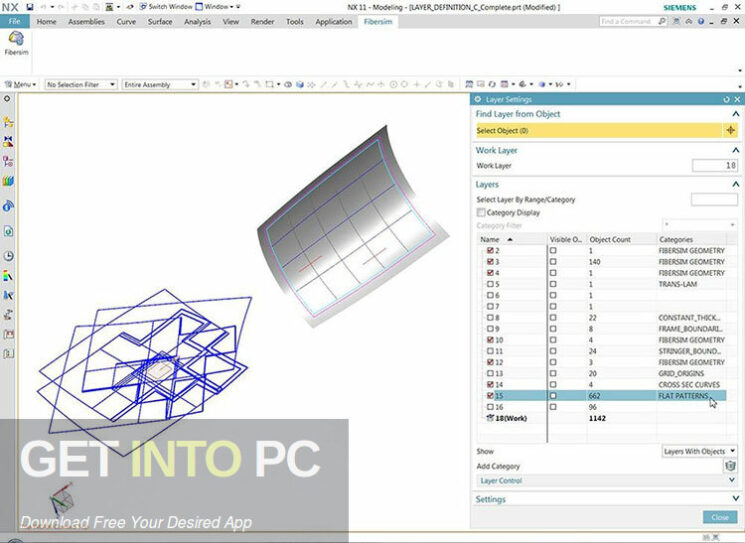
Task: Click the blue sphere rendering style icon
Action: [x=542, y=84]
